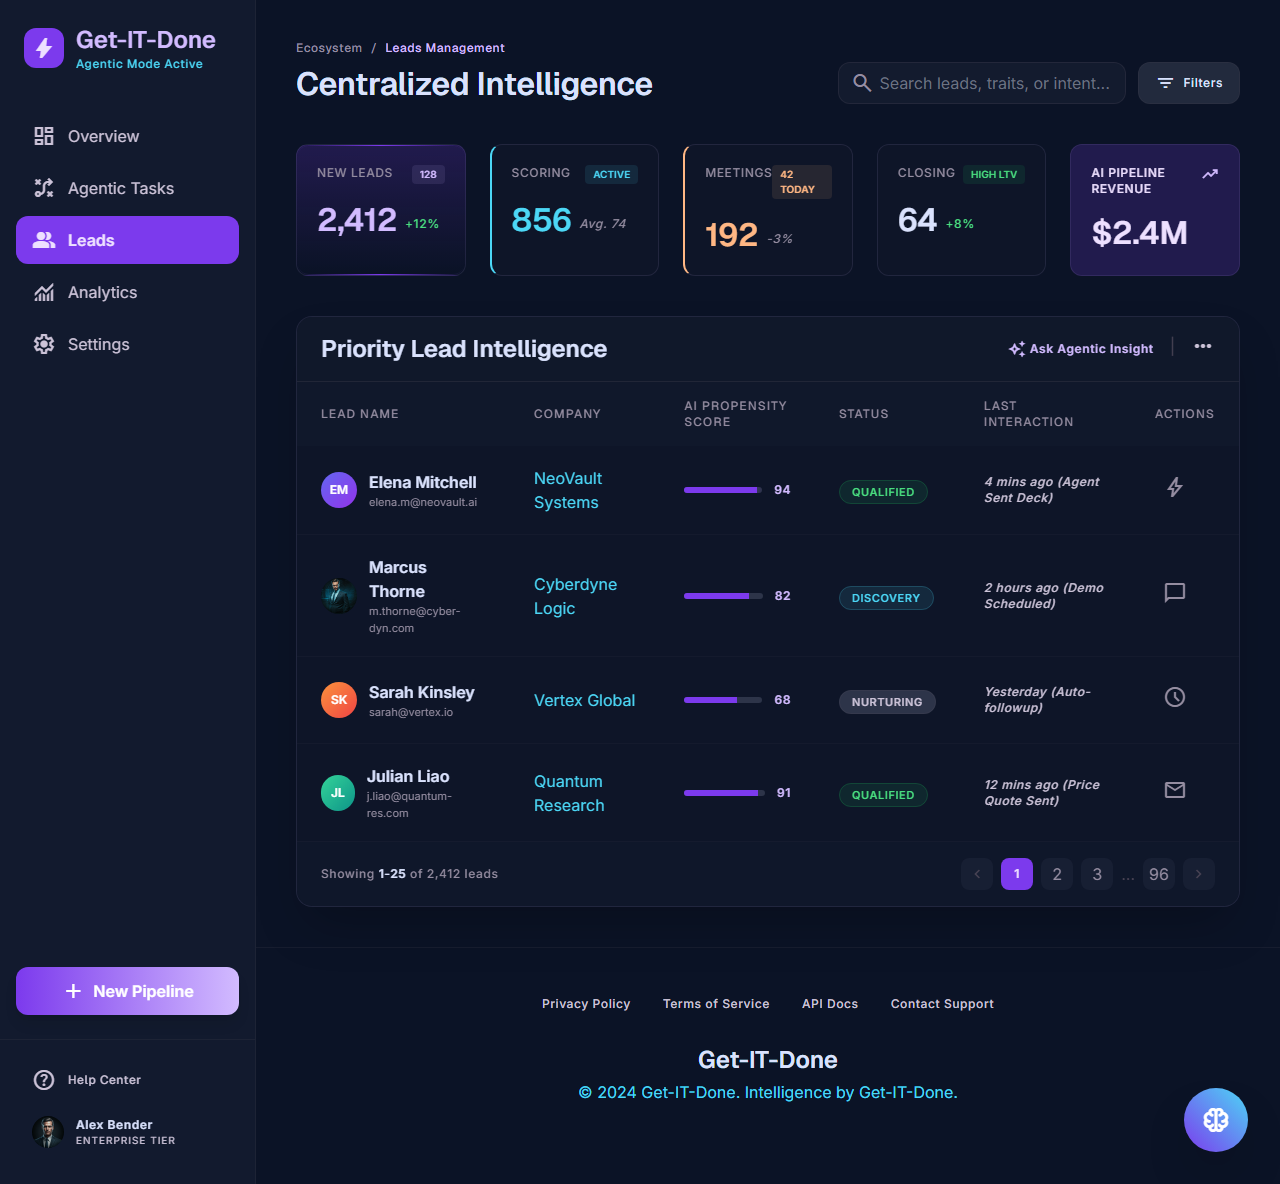Click the trending arrow icon on AI Pipeline Revenue

(x=1210, y=174)
